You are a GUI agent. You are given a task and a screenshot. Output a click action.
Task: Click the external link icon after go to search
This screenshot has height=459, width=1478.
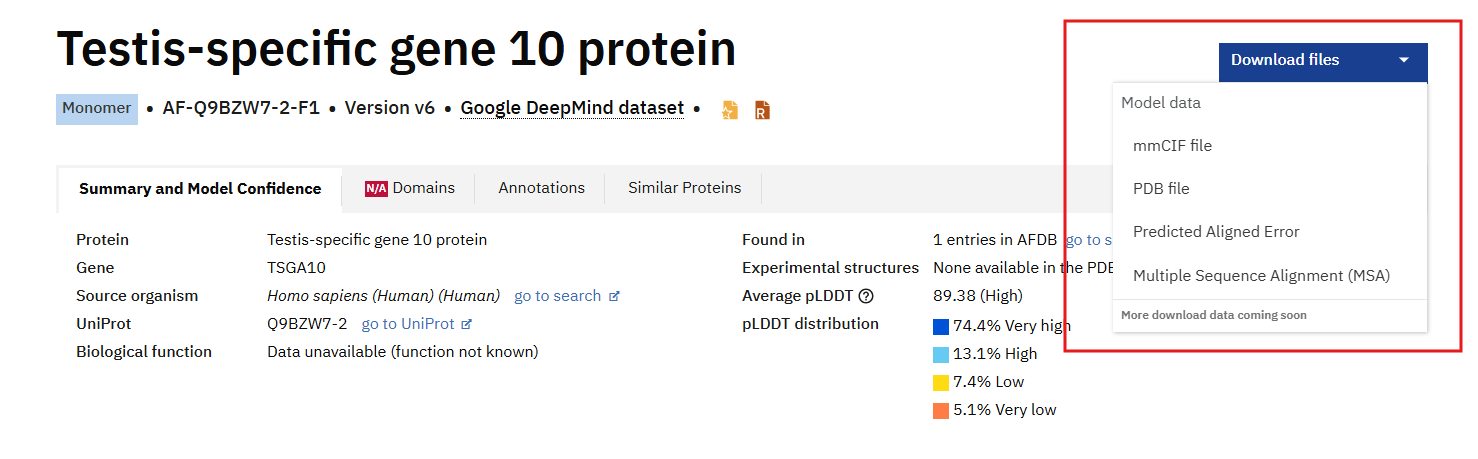(x=614, y=297)
